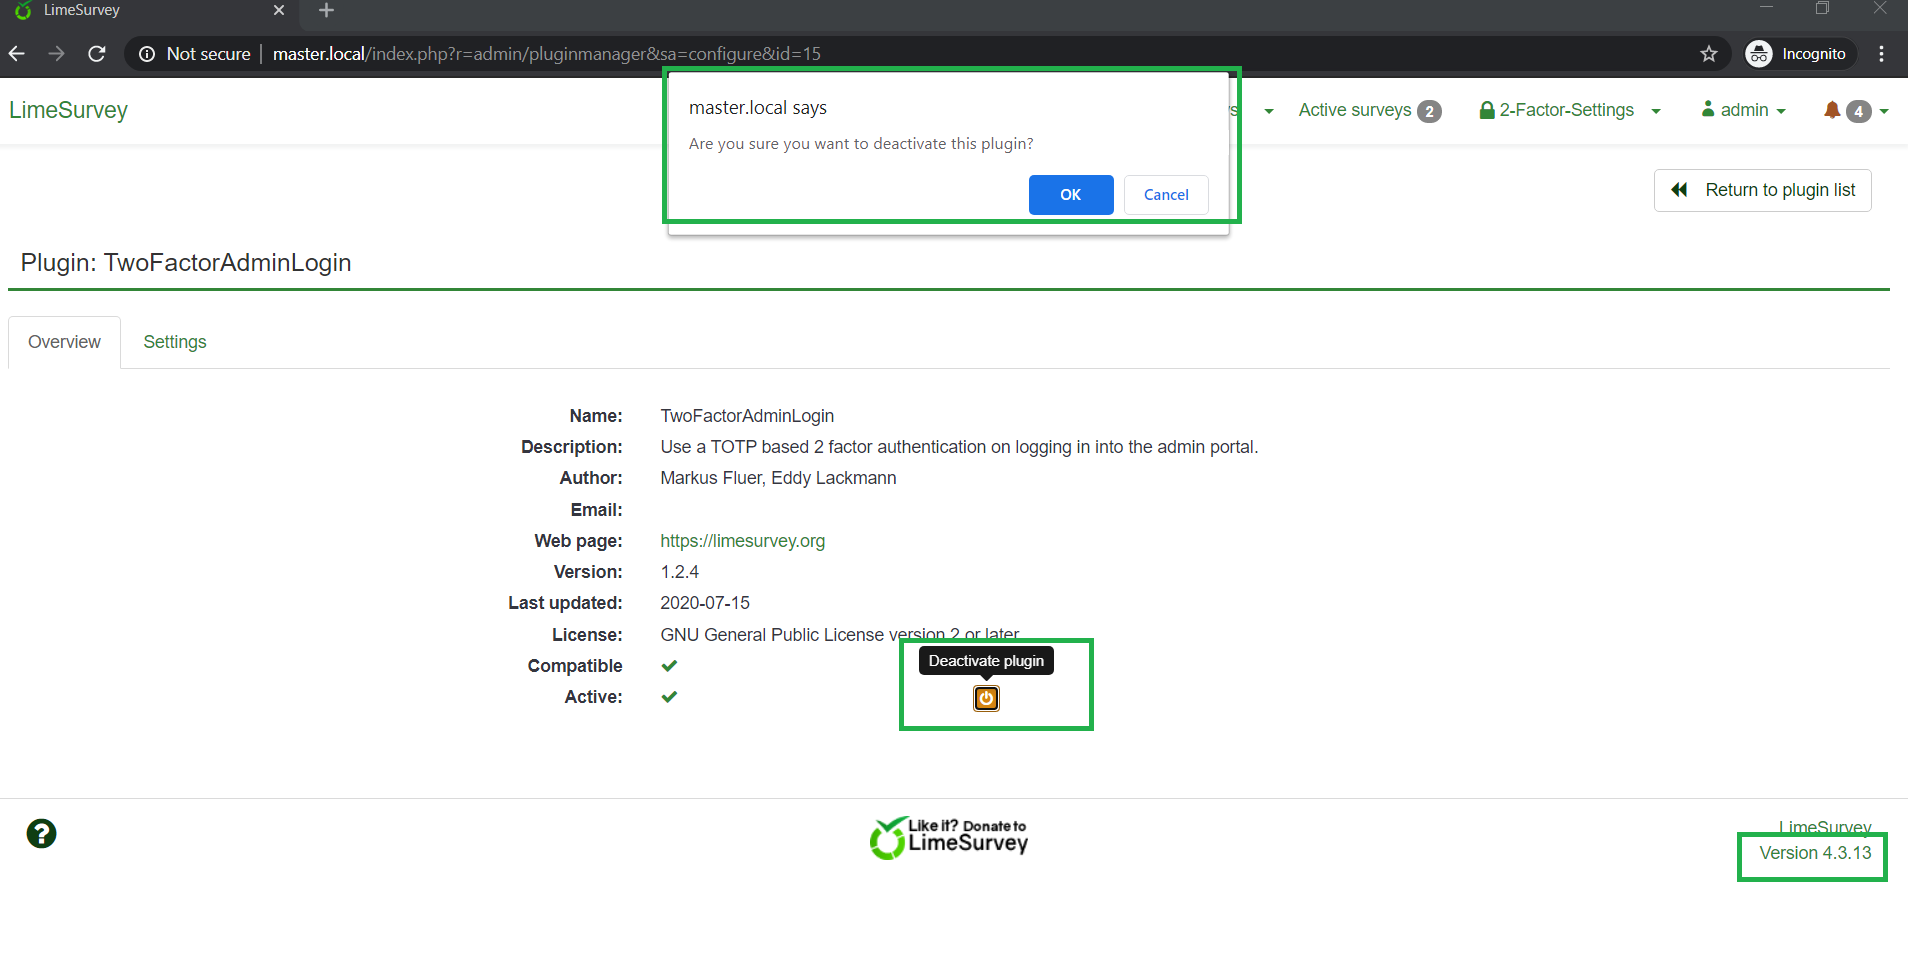Open the admin user dropdown
The height and width of the screenshot is (963, 1908).
pyautogui.click(x=1744, y=110)
